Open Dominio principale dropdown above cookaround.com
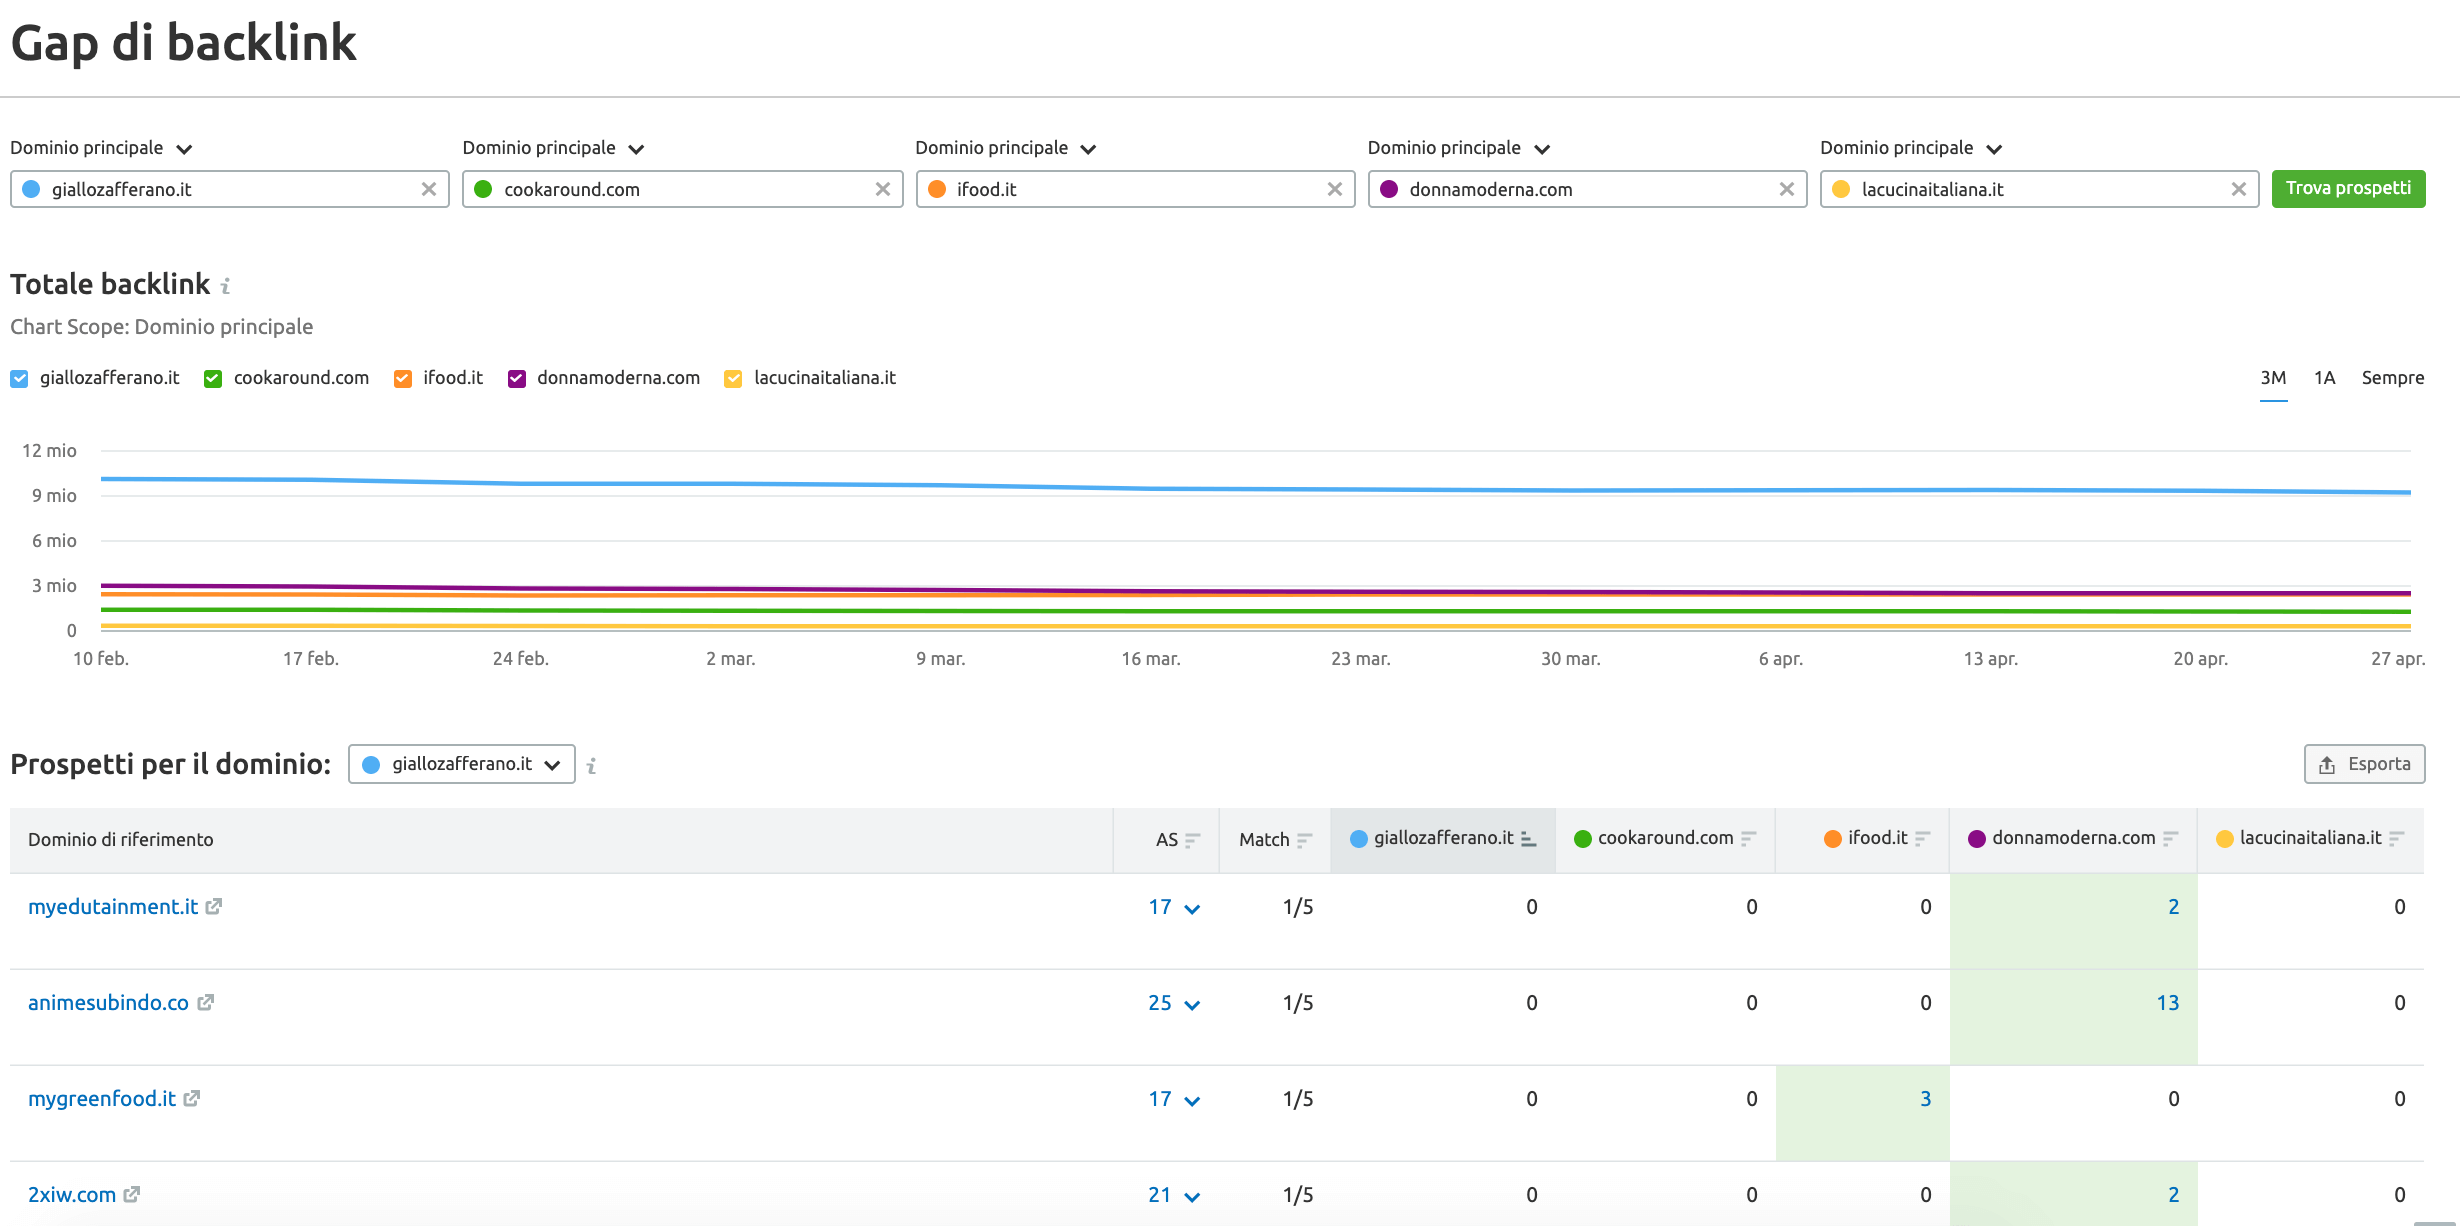 click(554, 148)
